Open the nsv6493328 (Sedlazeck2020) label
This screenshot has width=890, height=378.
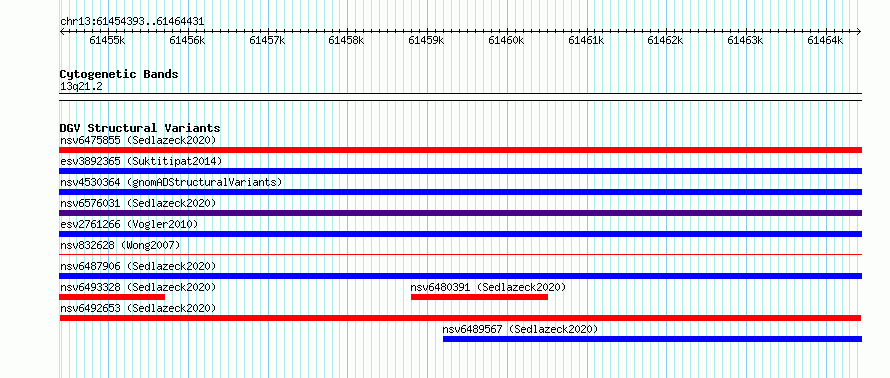138,287
